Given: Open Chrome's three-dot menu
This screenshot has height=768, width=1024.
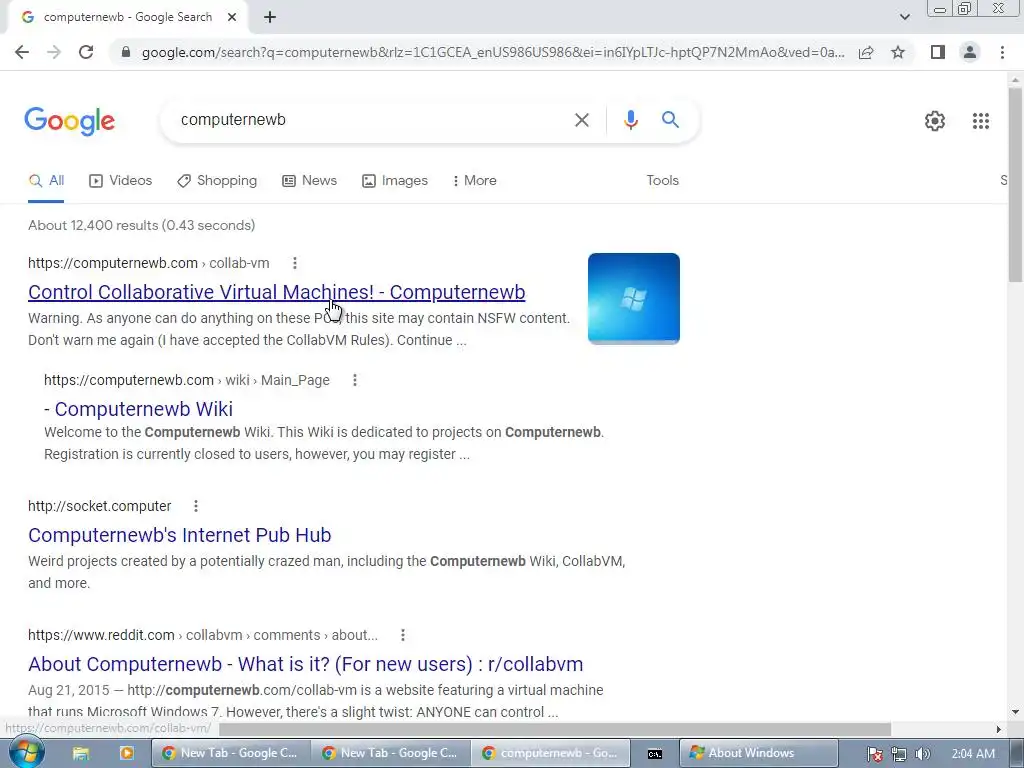Looking at the screenshot, I should point(1002,52).
